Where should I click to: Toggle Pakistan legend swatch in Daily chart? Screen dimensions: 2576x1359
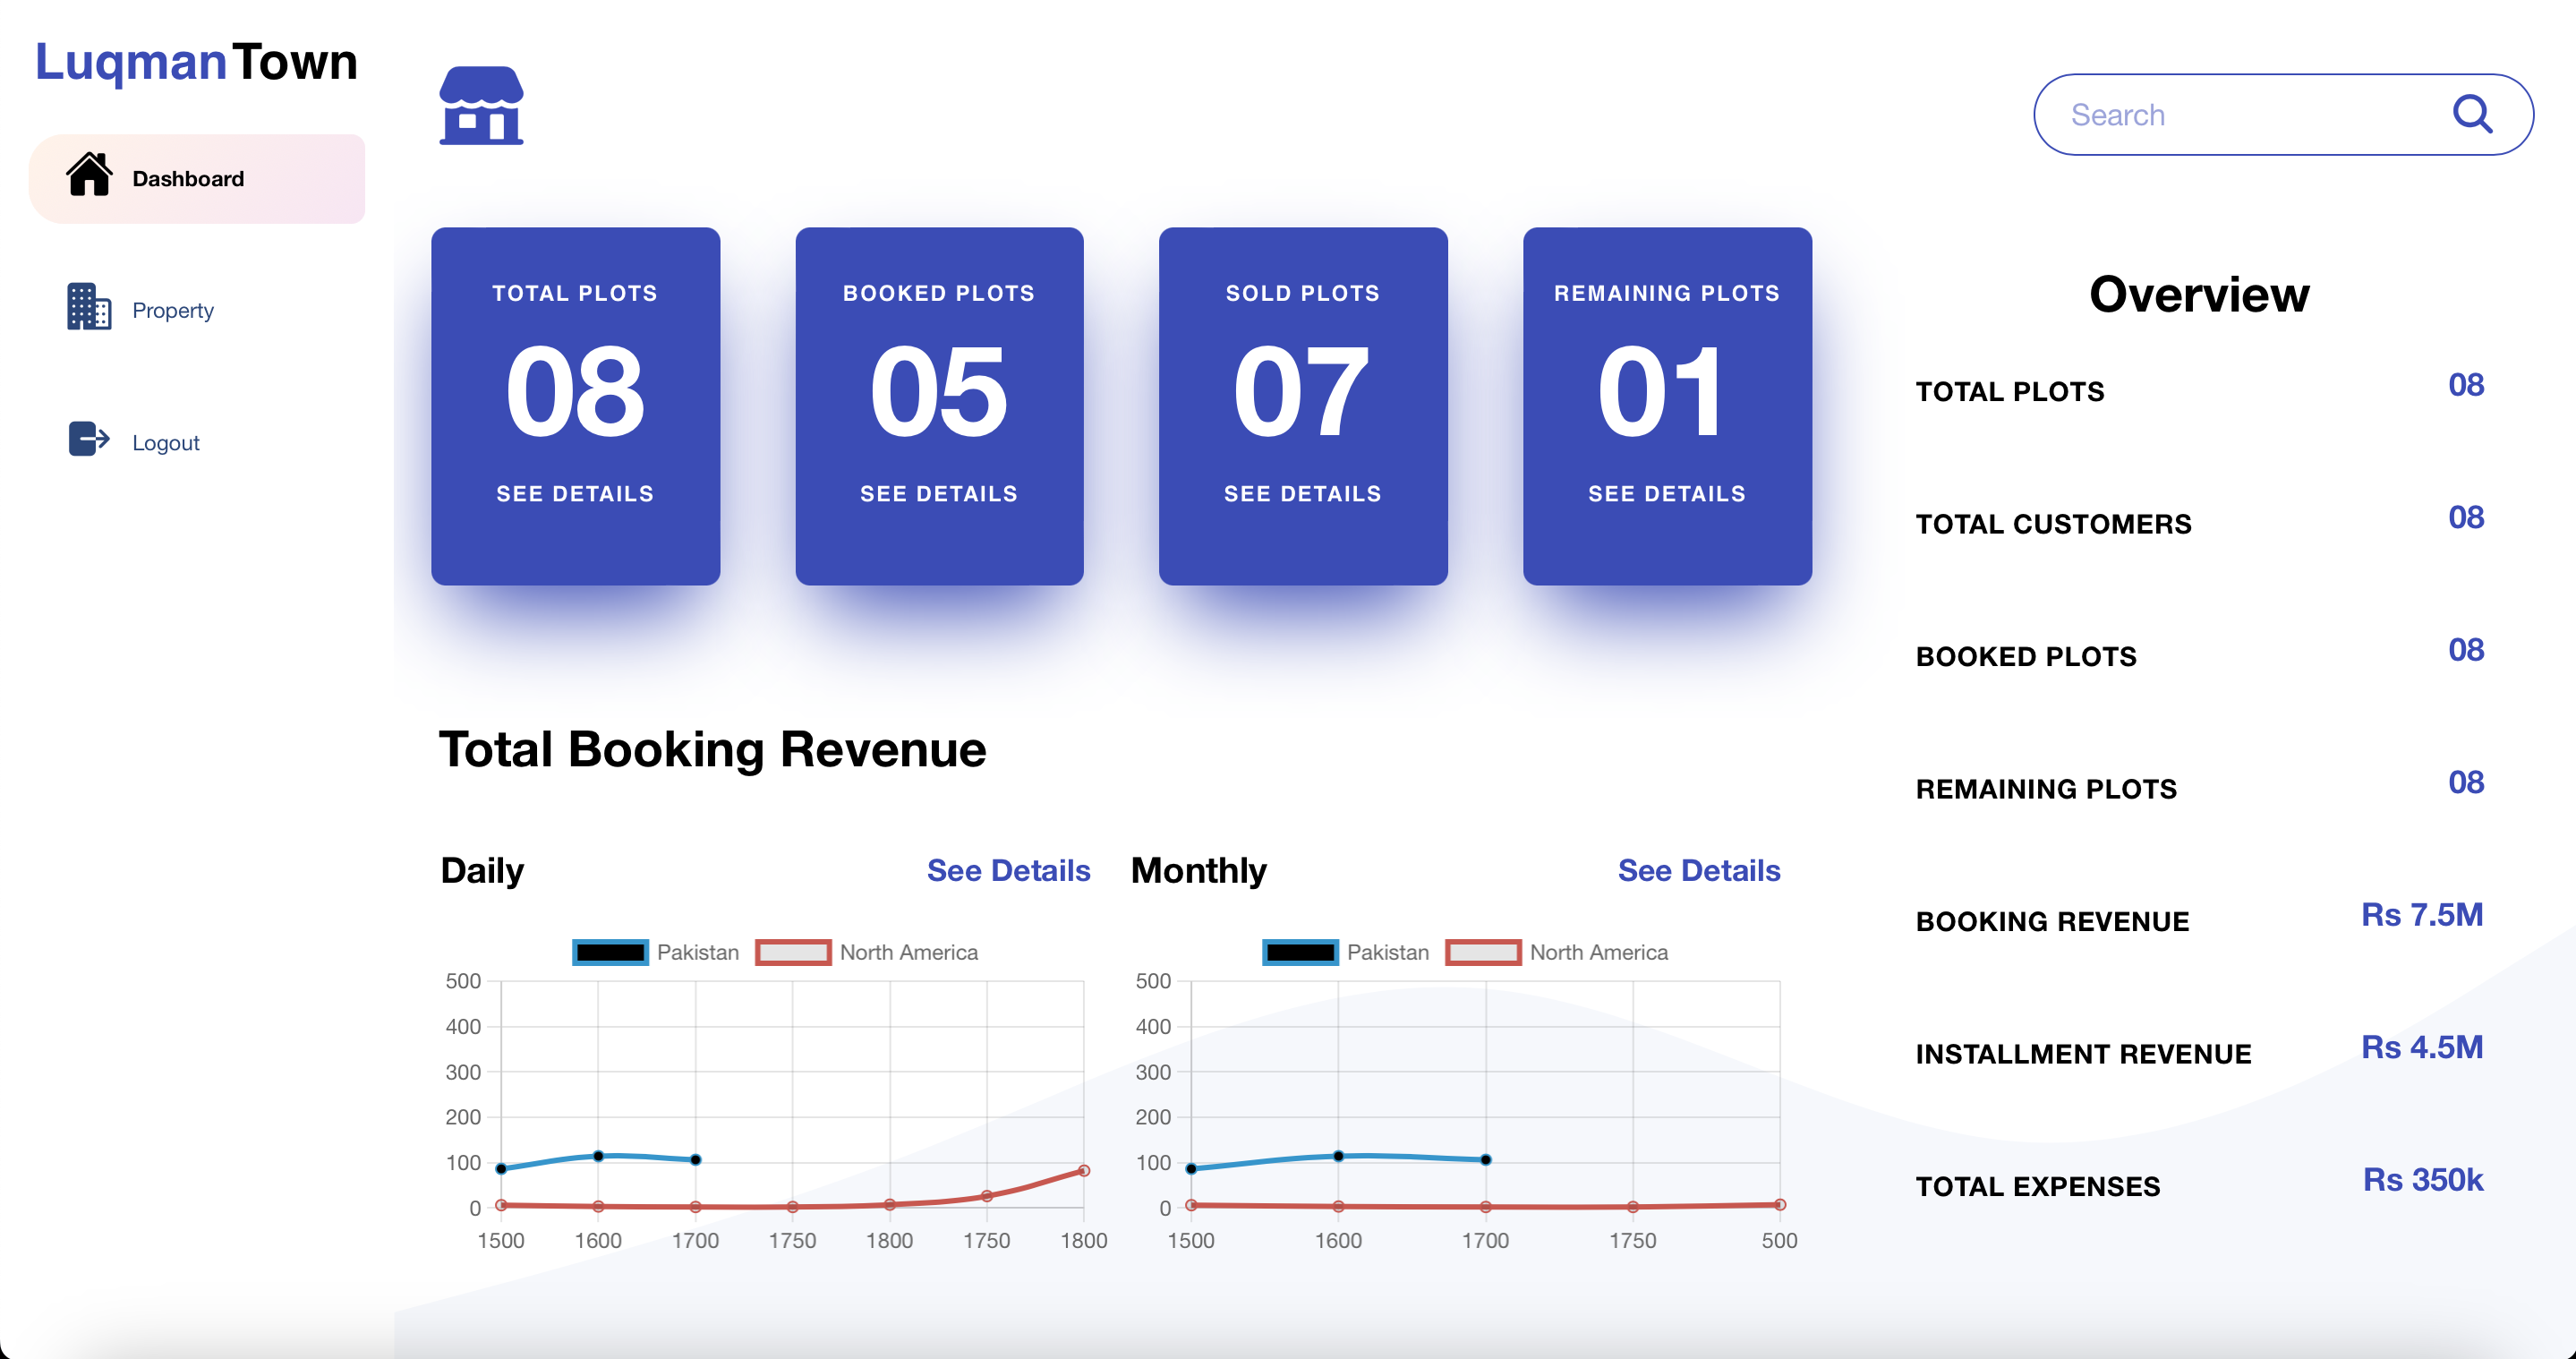pos(610,952)
